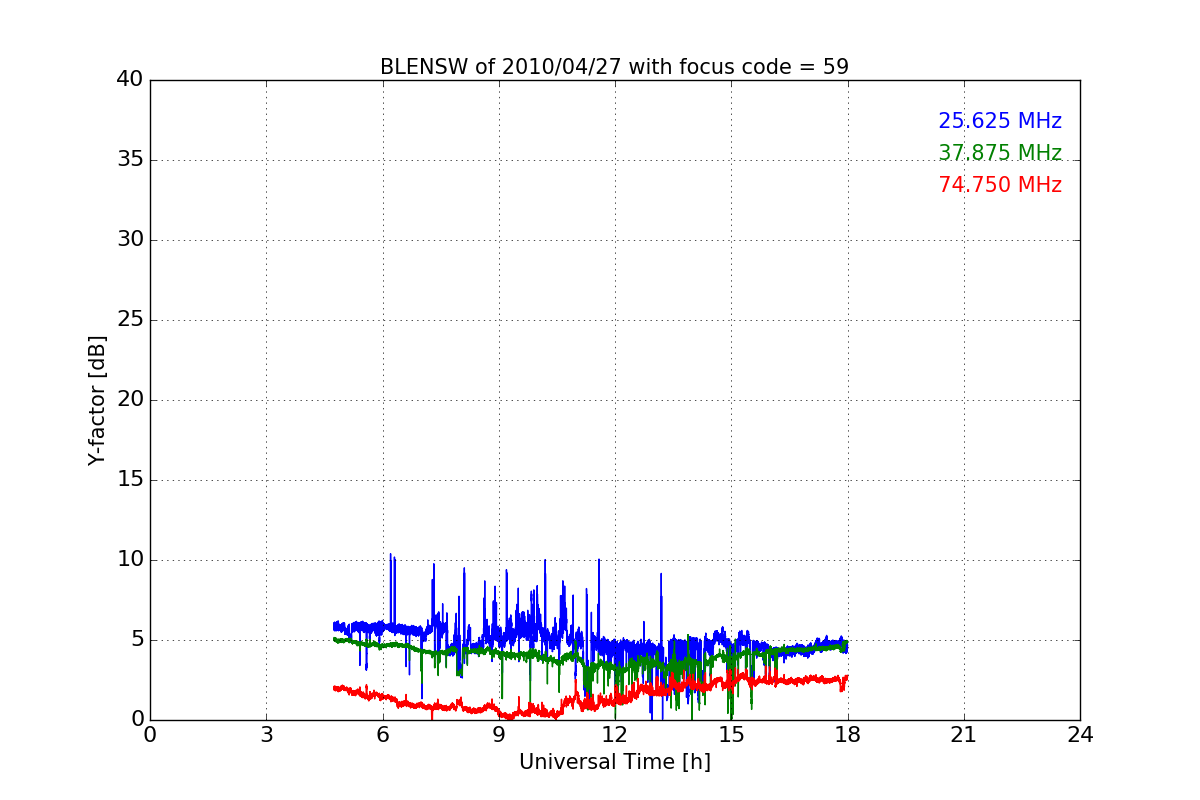Viewport: 1200px width, 800px height.
Task: Click the y-axis tick label 40
Action: 130,80
